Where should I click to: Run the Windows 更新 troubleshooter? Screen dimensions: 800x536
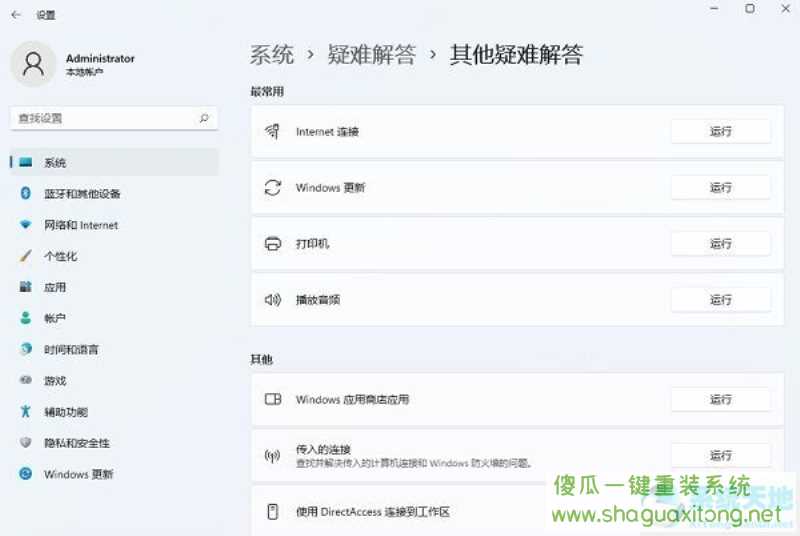pos(720,188)
